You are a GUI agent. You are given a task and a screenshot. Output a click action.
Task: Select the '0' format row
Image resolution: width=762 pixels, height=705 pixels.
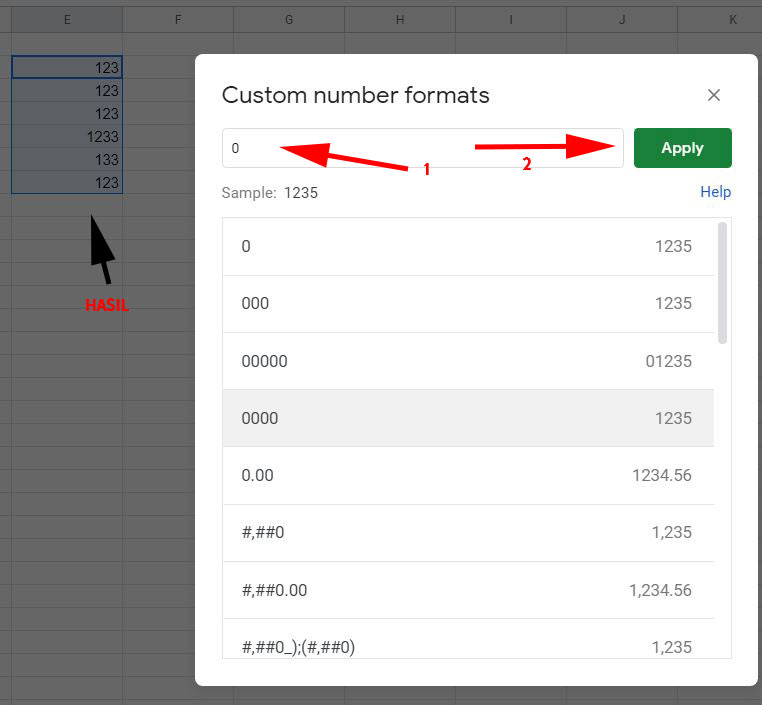click(468, 246)
